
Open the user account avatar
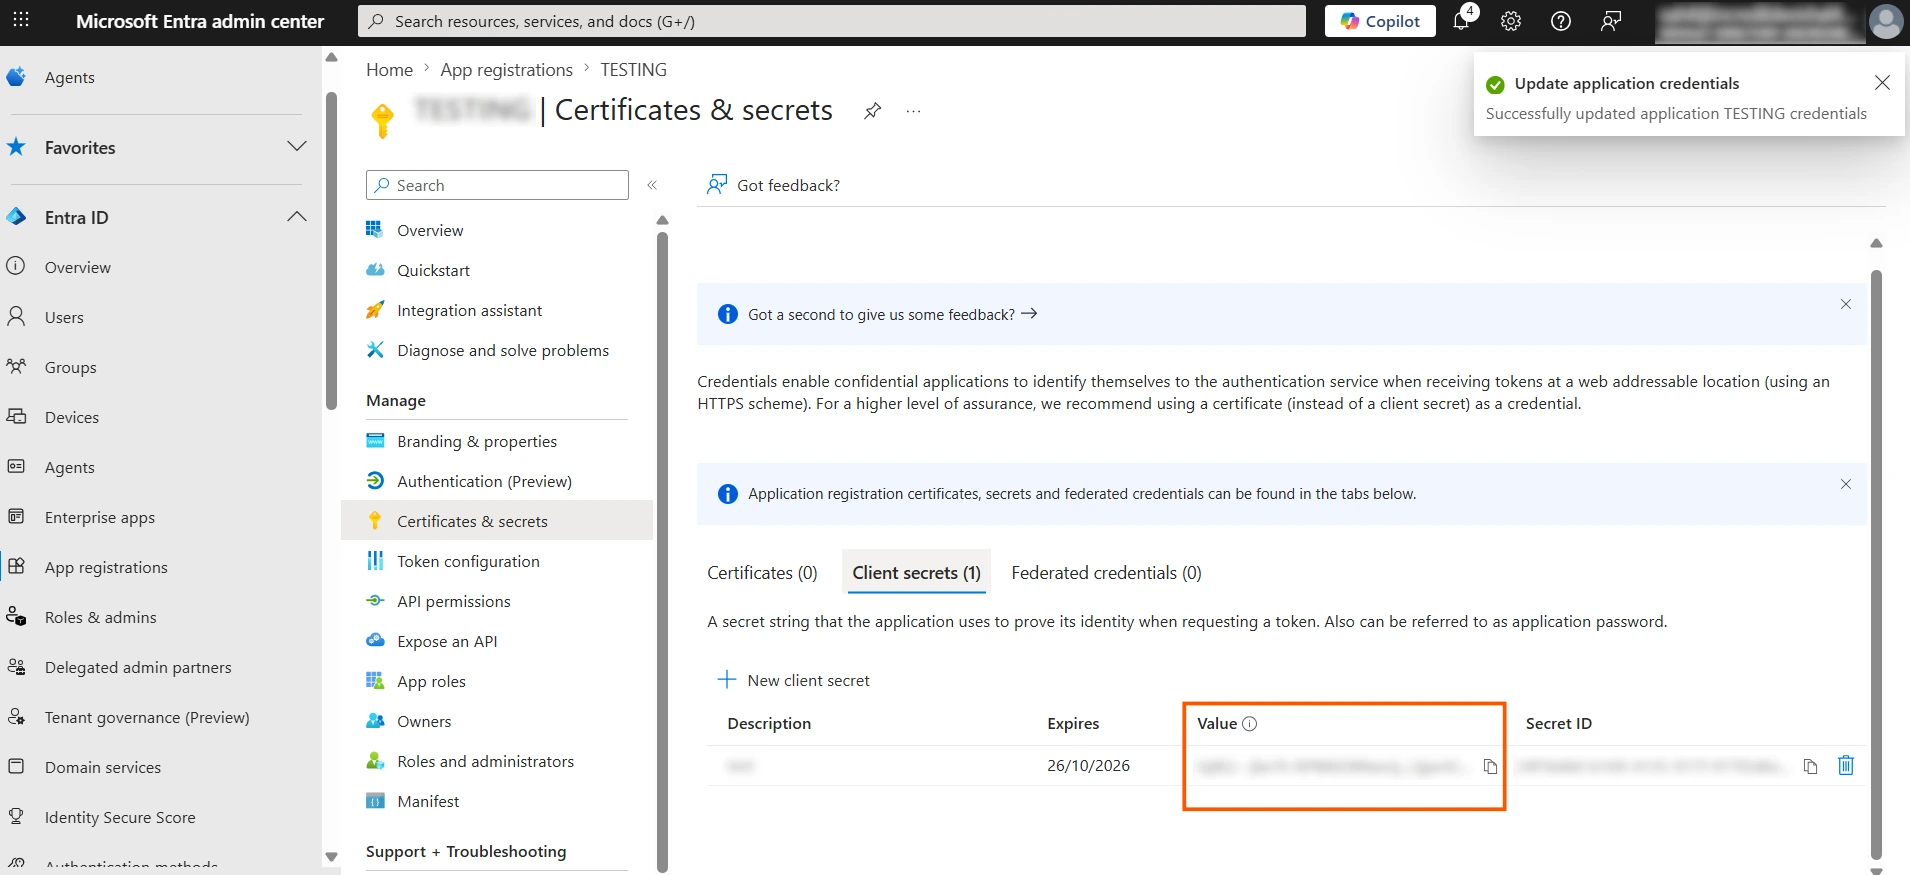[1886, 21]
